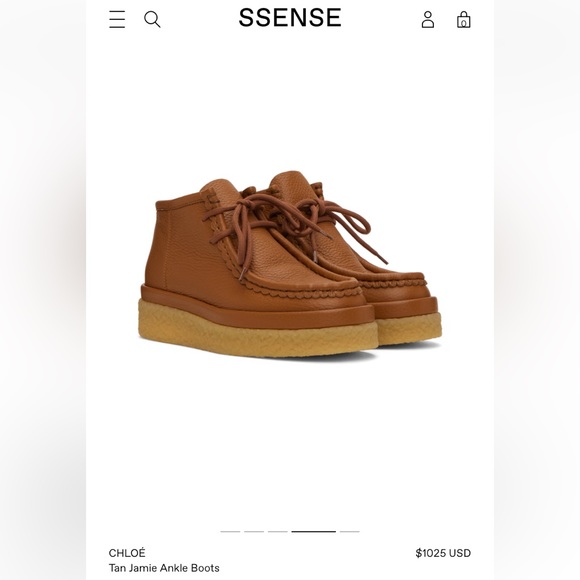Click the blurred left margin area

(x=43, y=290)
